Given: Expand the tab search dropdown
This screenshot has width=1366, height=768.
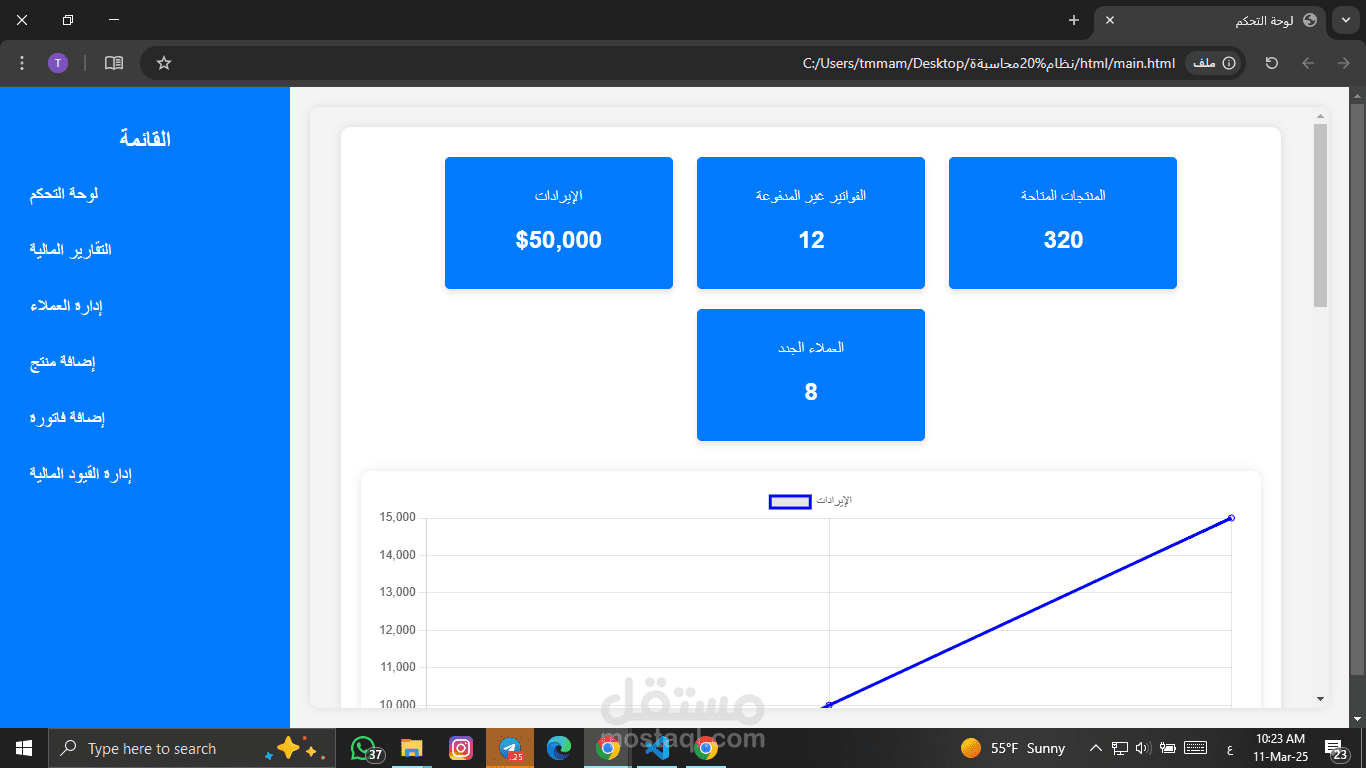Looking at the screenshot, I should coord(1345,20).
